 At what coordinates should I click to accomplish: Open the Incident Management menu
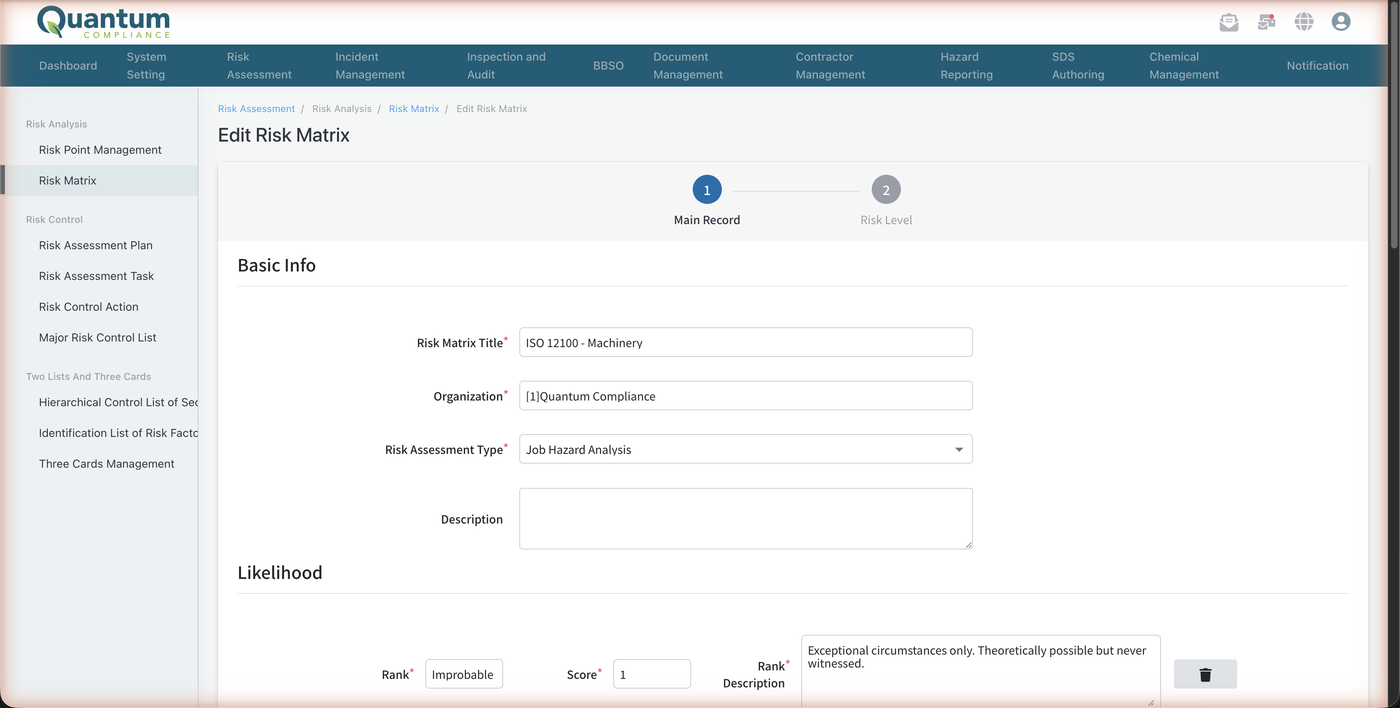pyautogui.click(x=370, y=66)
